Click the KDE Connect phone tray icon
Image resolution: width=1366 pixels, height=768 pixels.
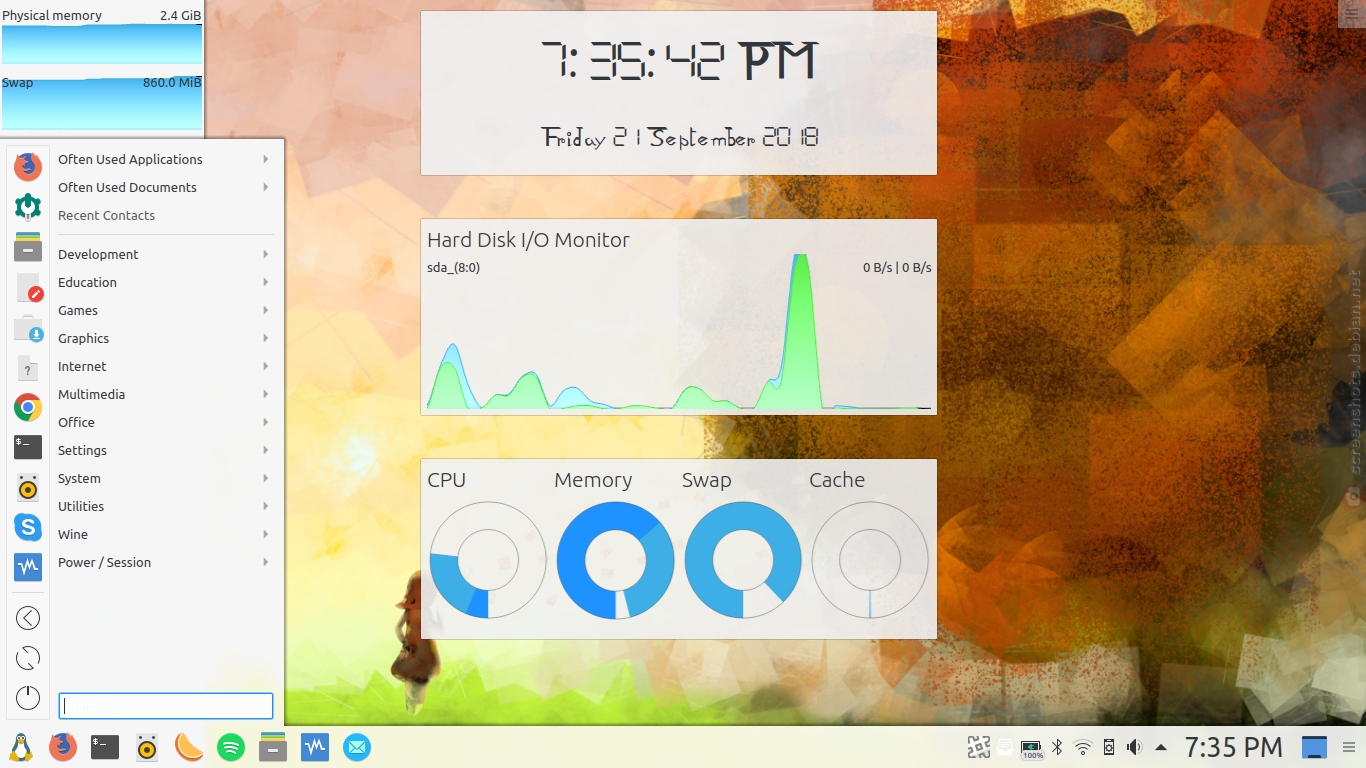point(1108,747)
